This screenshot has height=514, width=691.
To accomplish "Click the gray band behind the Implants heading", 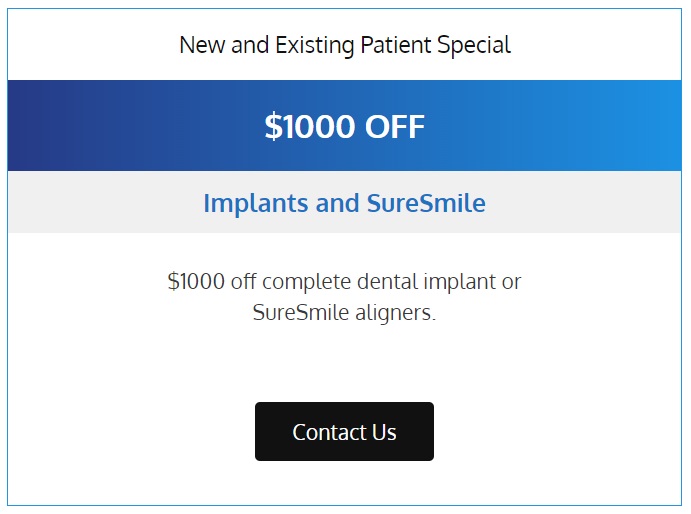I will click(x=110, y=202).
